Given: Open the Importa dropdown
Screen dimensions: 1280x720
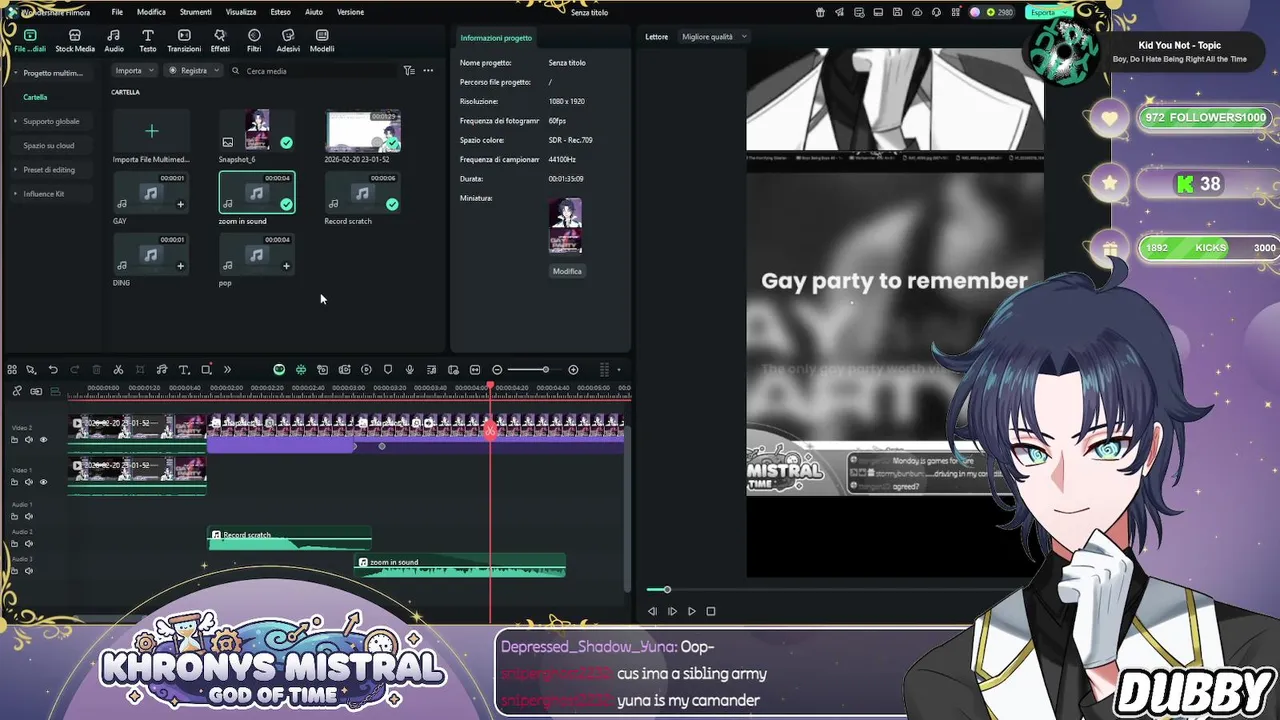Looking at the screenshot, I should 134,71.
